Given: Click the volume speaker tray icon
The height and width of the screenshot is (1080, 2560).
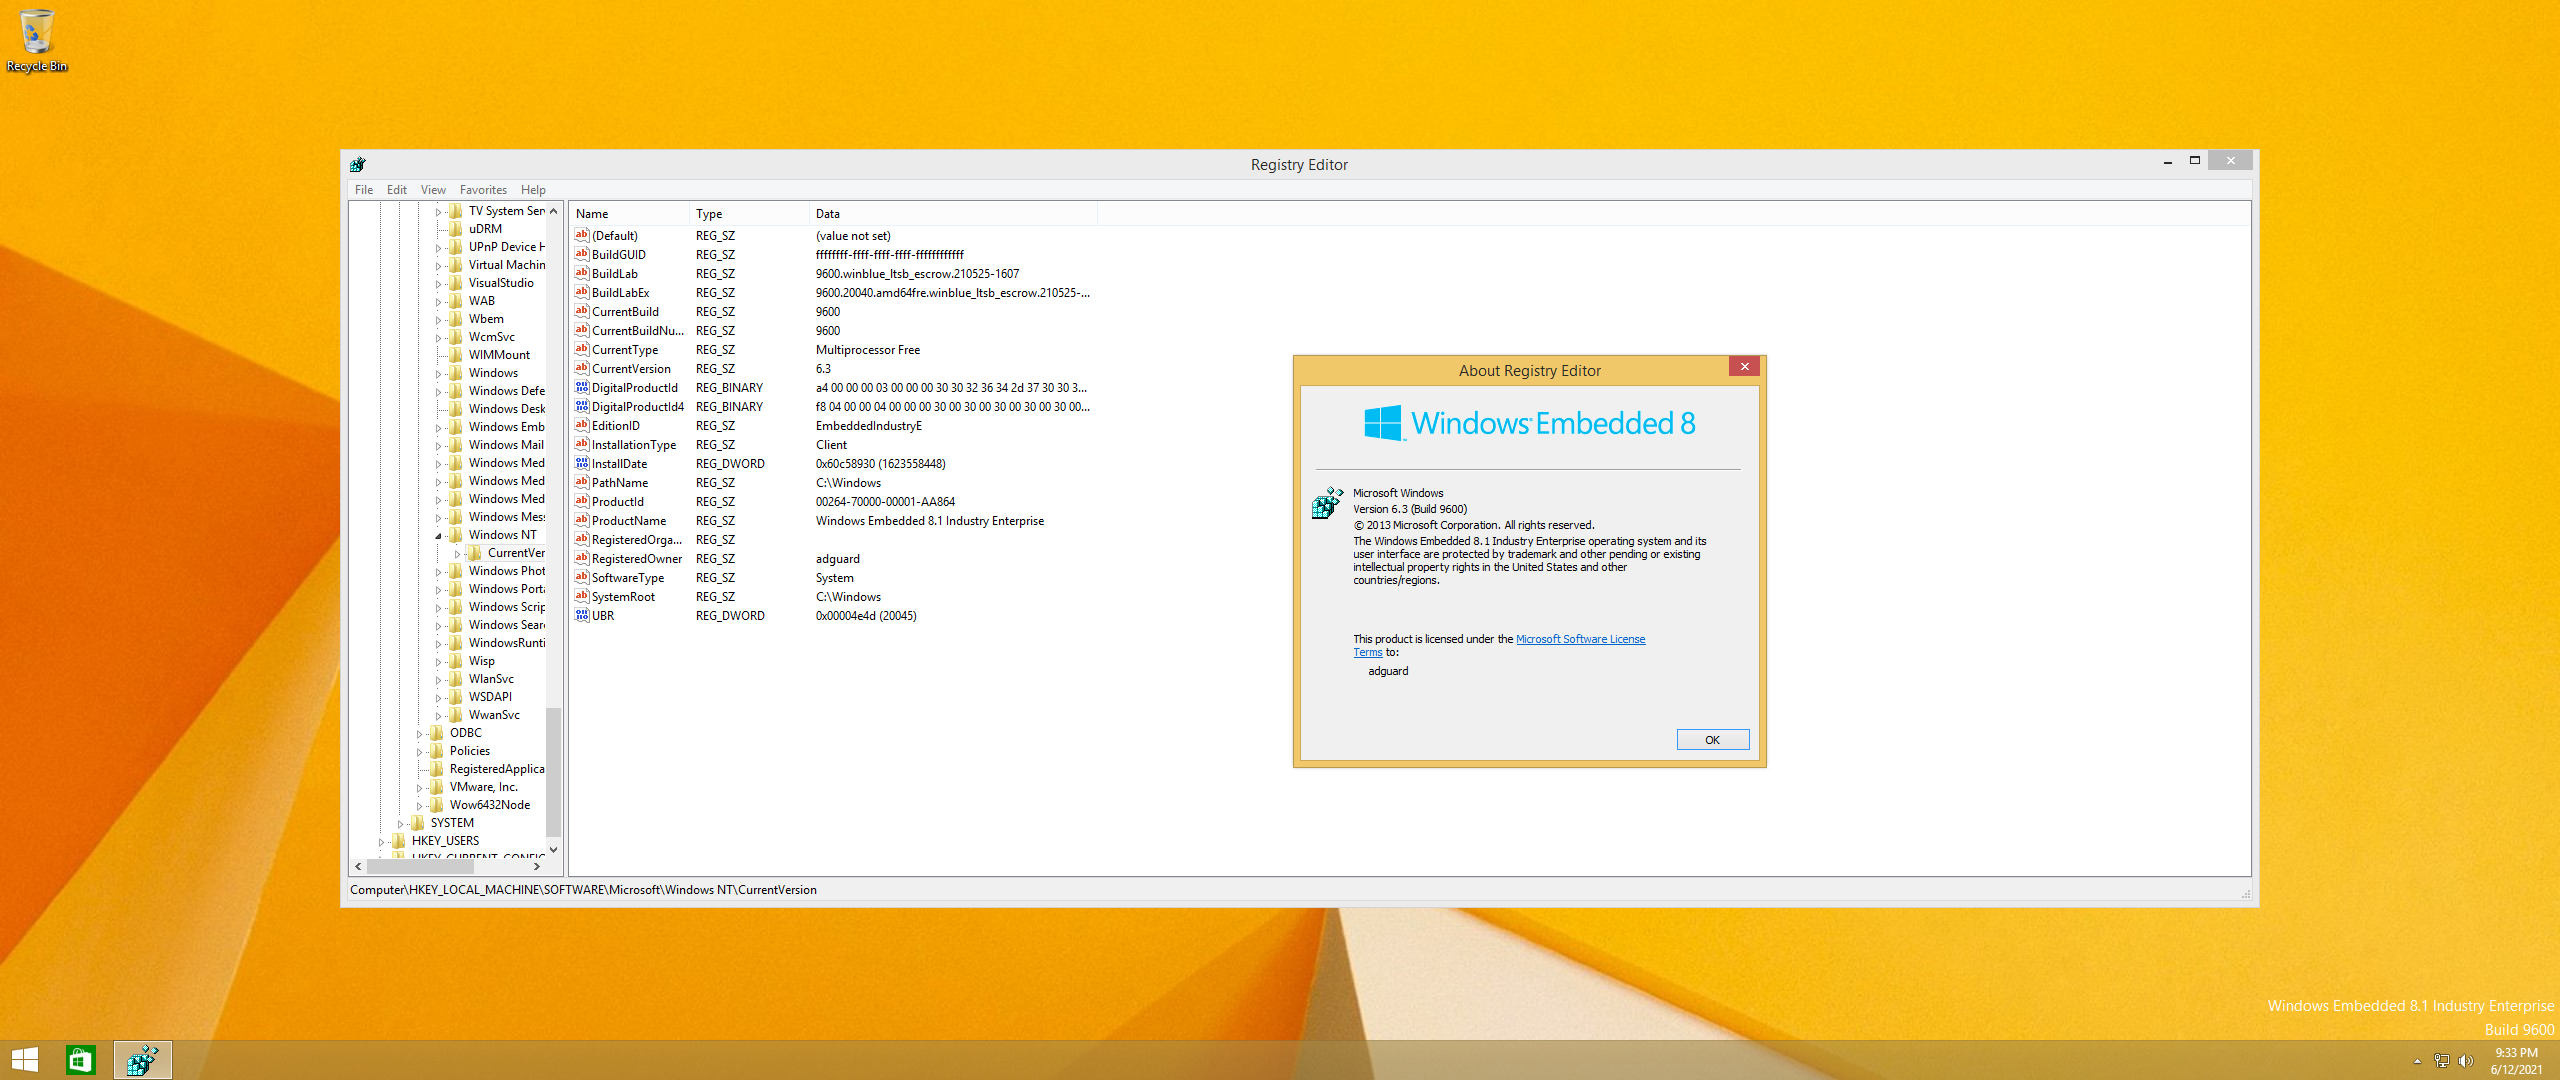Looking at the screenshot, I should tap(2465, 1061).
